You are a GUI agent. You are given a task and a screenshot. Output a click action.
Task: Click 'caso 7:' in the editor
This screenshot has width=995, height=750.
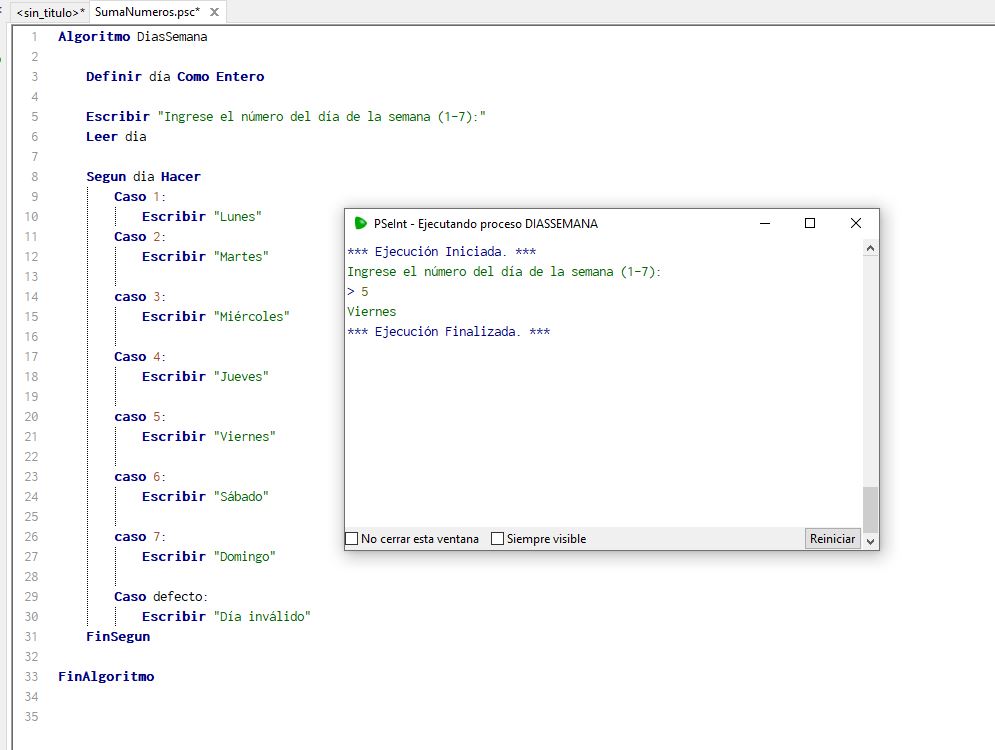point(140,537)
